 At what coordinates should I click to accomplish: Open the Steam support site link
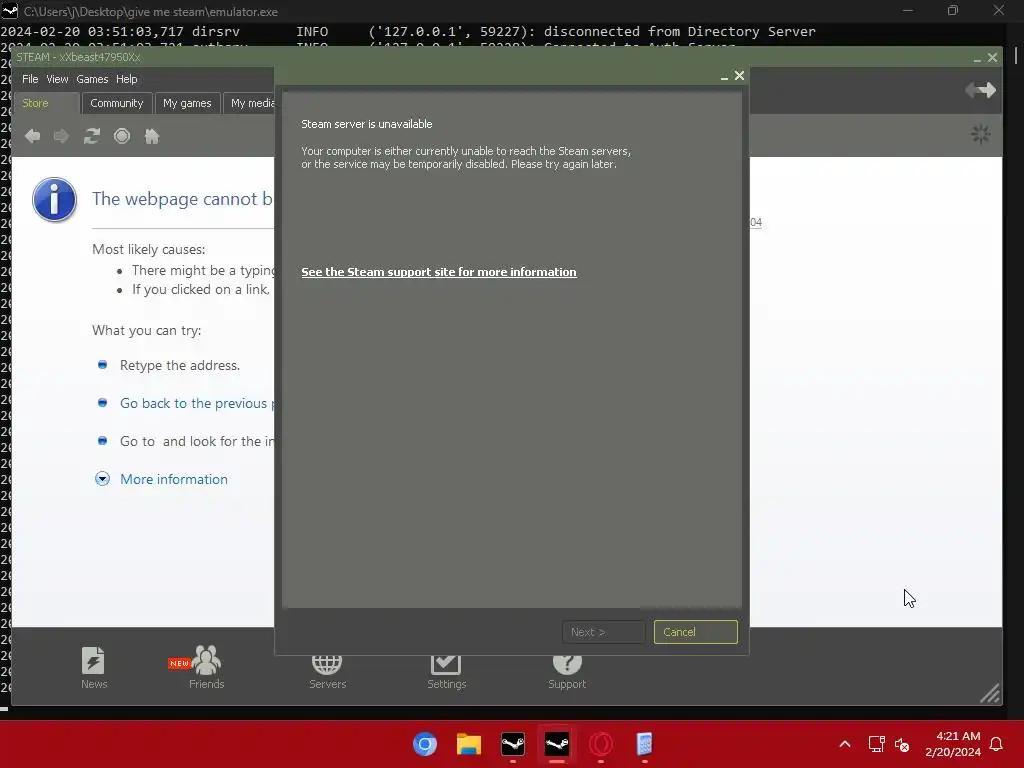click(439, 272)
